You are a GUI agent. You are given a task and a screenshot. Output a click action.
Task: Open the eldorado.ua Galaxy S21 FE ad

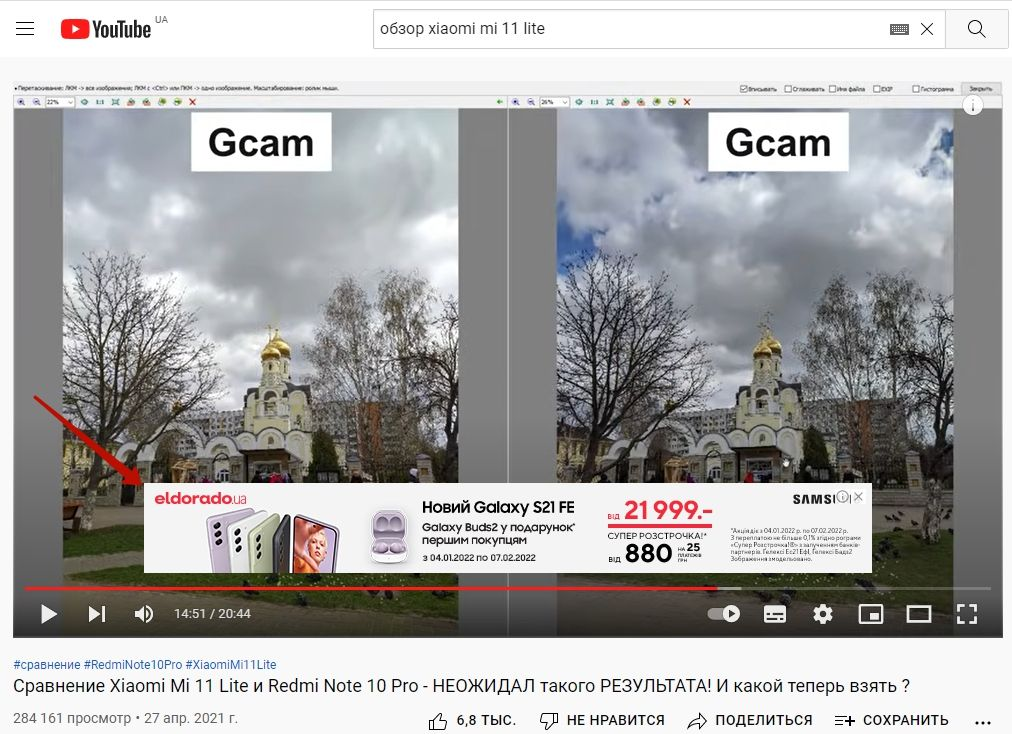(x=507, y=528)
